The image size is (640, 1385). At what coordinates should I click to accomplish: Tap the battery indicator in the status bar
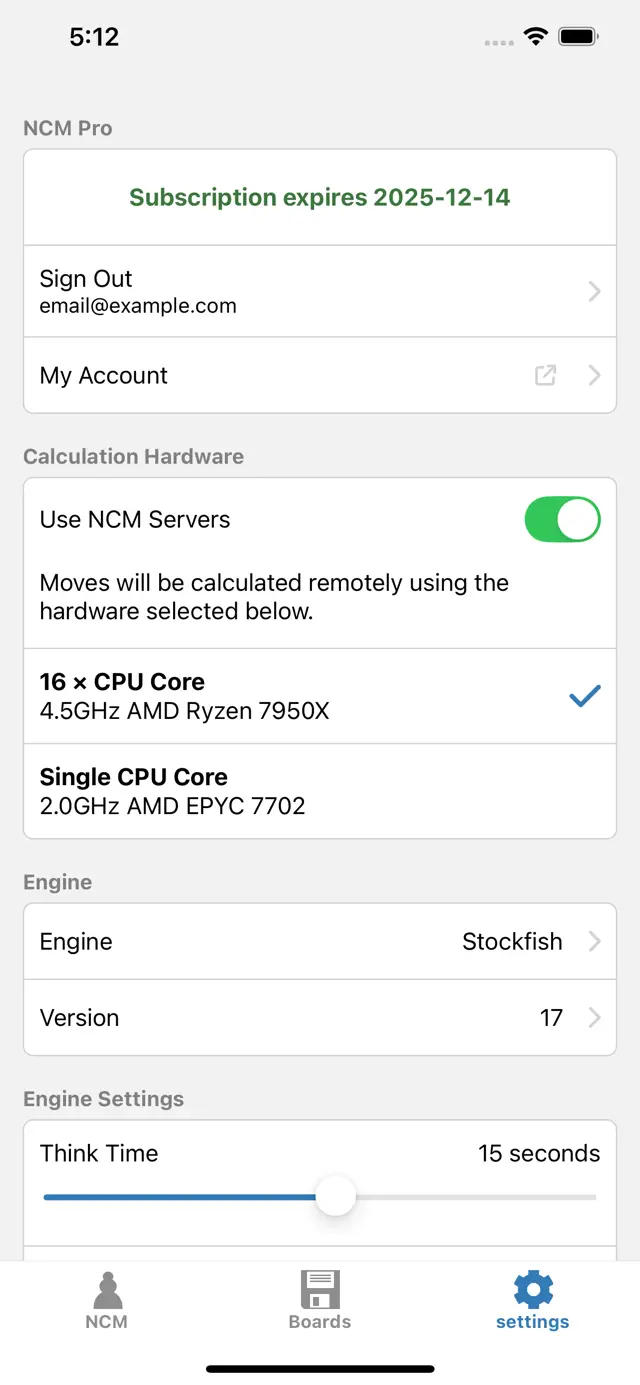pos(578,35)
